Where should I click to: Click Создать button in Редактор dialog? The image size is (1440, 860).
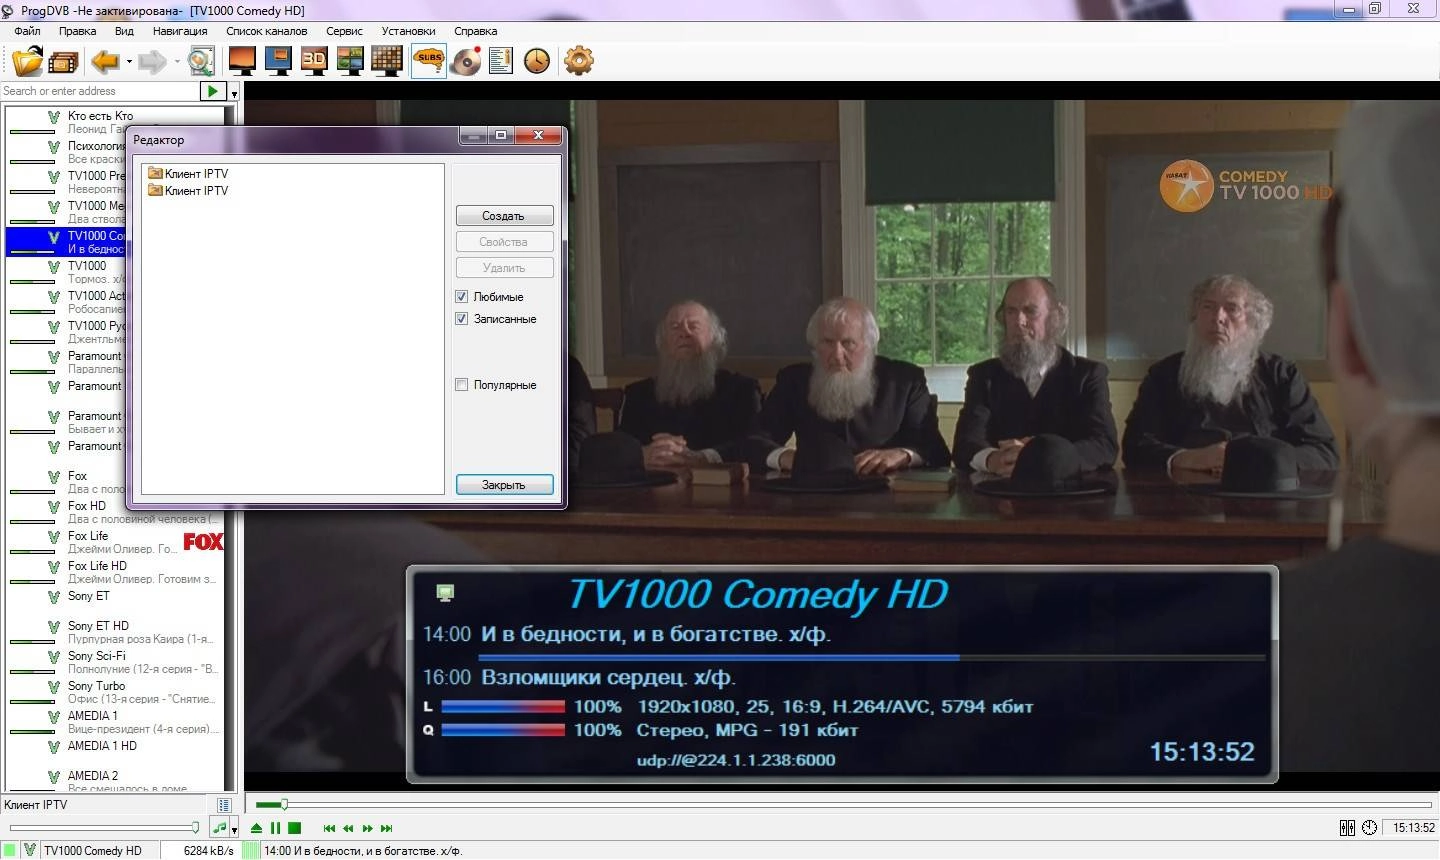point(504,216)
